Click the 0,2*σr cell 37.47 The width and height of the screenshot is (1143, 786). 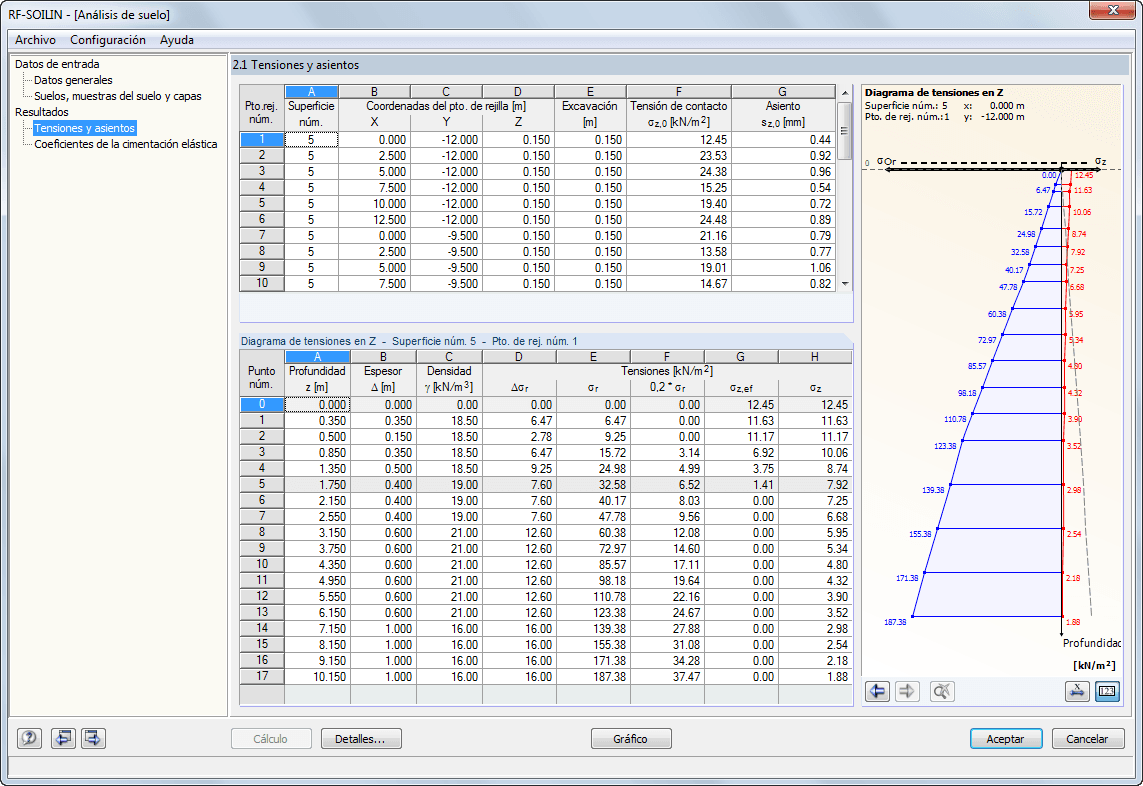click(667, 677)
